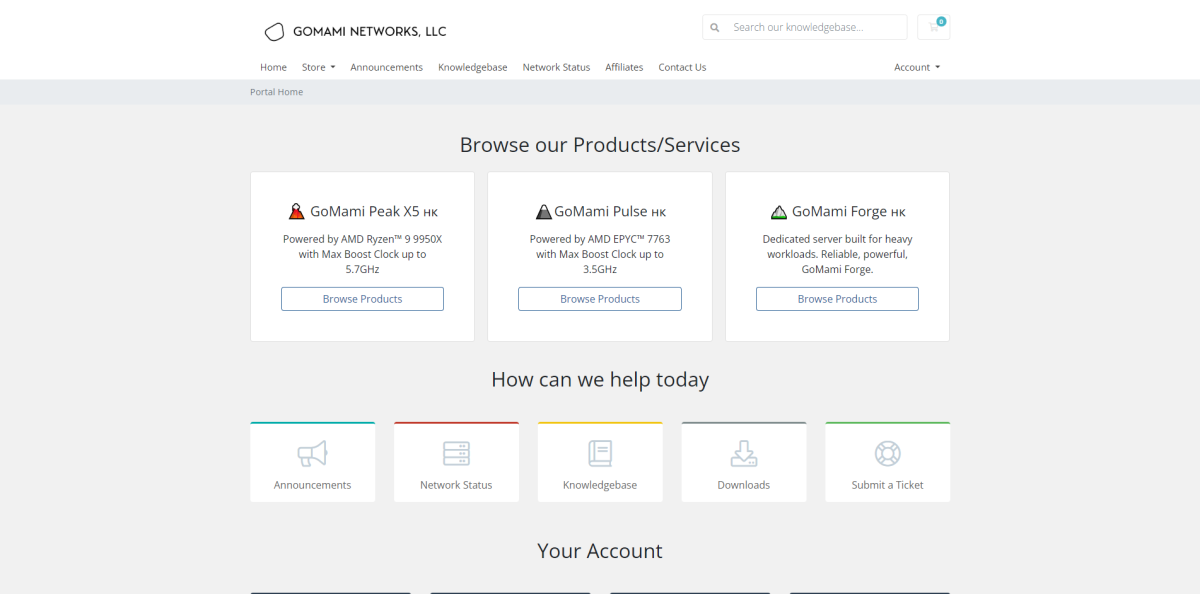This screenshot has width=1200, height=594.
Task: Click the Announcements megaphone icon
Action: click(x=312, y=454)
